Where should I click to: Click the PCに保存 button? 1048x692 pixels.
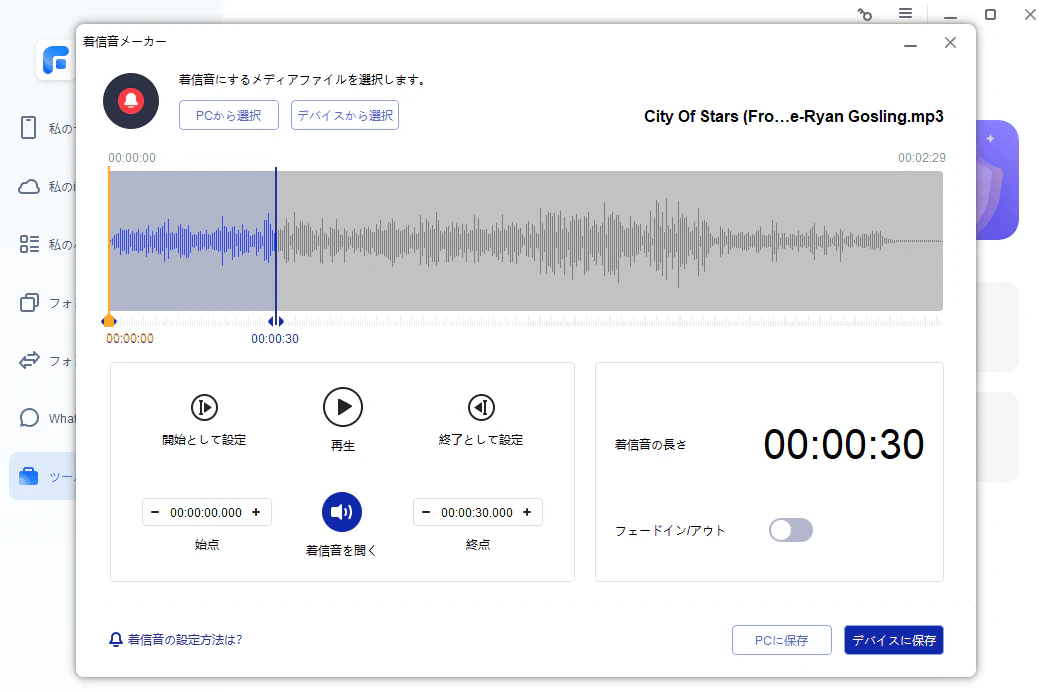click(782, 641)
